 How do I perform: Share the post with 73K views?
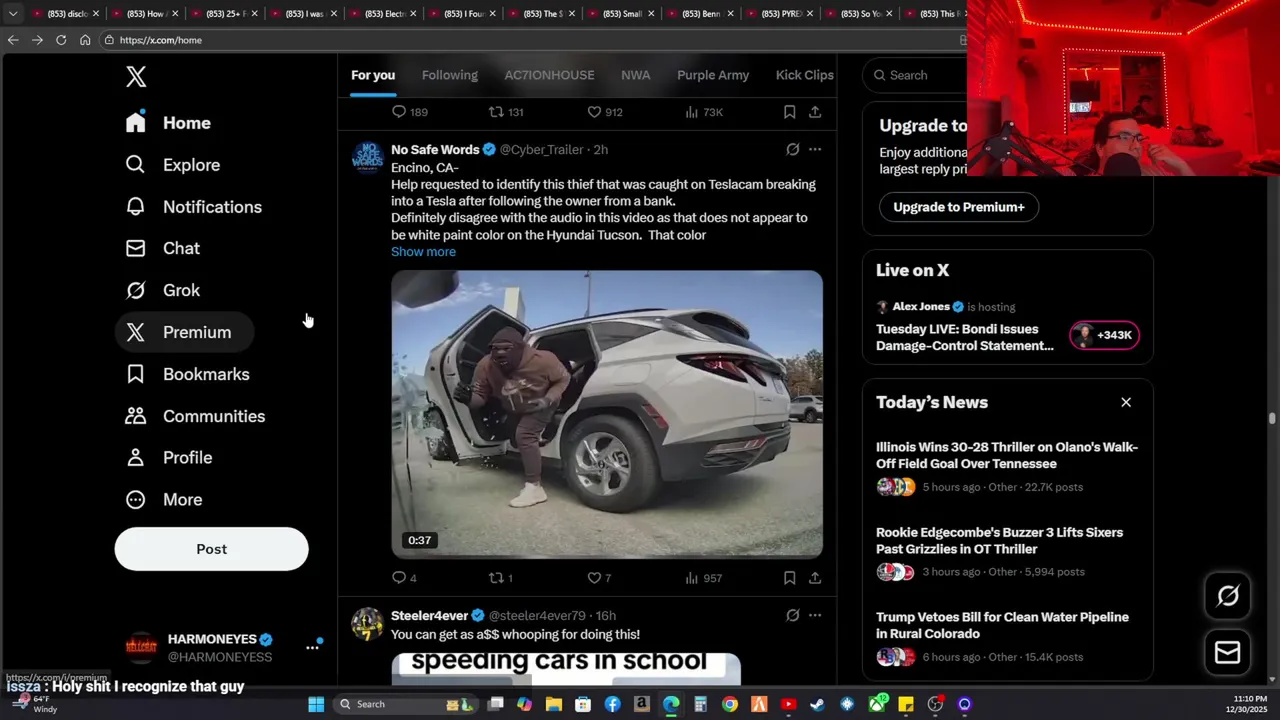pyautogui.click(x=815, y=112)
